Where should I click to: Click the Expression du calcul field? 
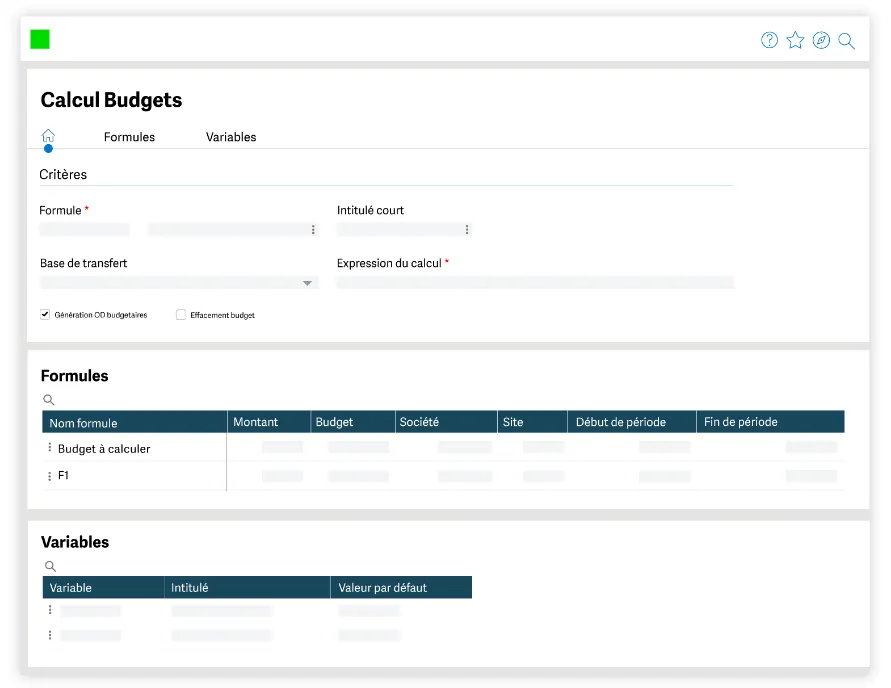535,282
